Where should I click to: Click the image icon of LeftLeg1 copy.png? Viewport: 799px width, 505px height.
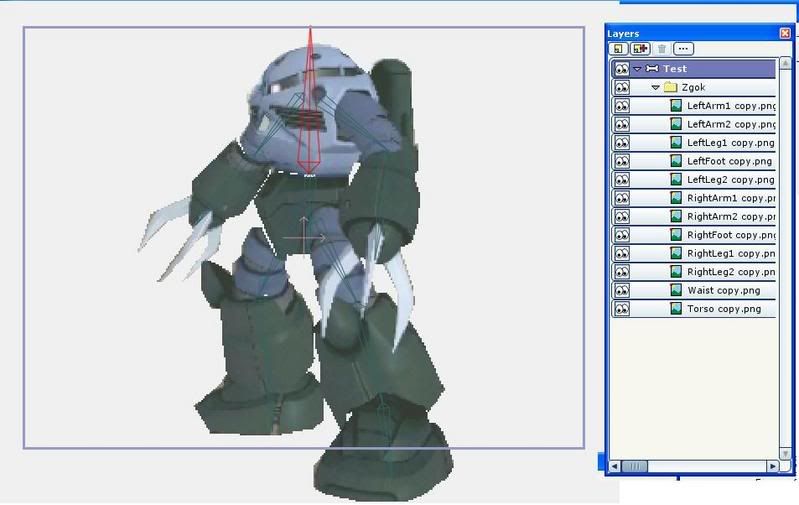pyautogui.click(x=676, y=143)
